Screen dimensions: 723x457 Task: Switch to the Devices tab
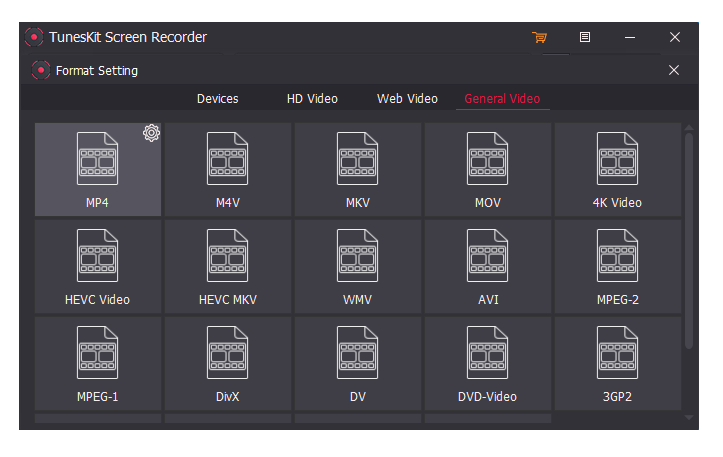218,99
